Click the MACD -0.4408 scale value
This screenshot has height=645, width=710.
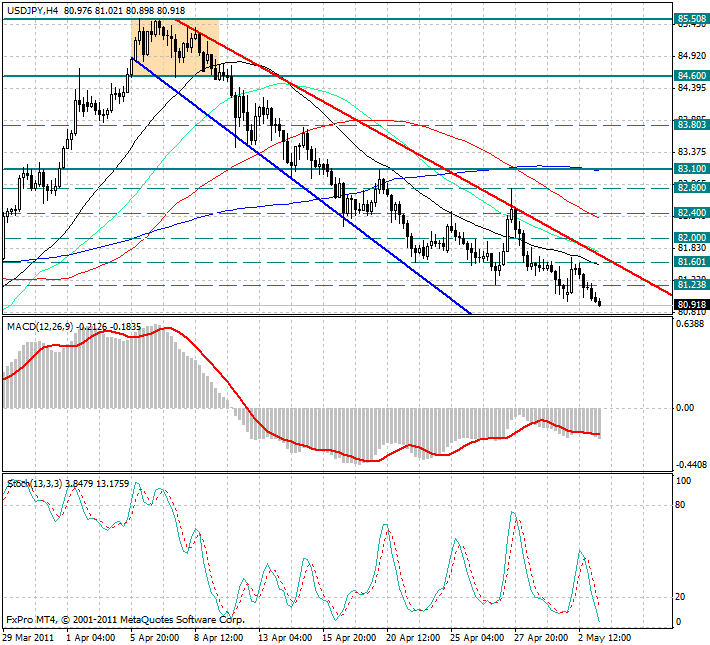point(691,465)
